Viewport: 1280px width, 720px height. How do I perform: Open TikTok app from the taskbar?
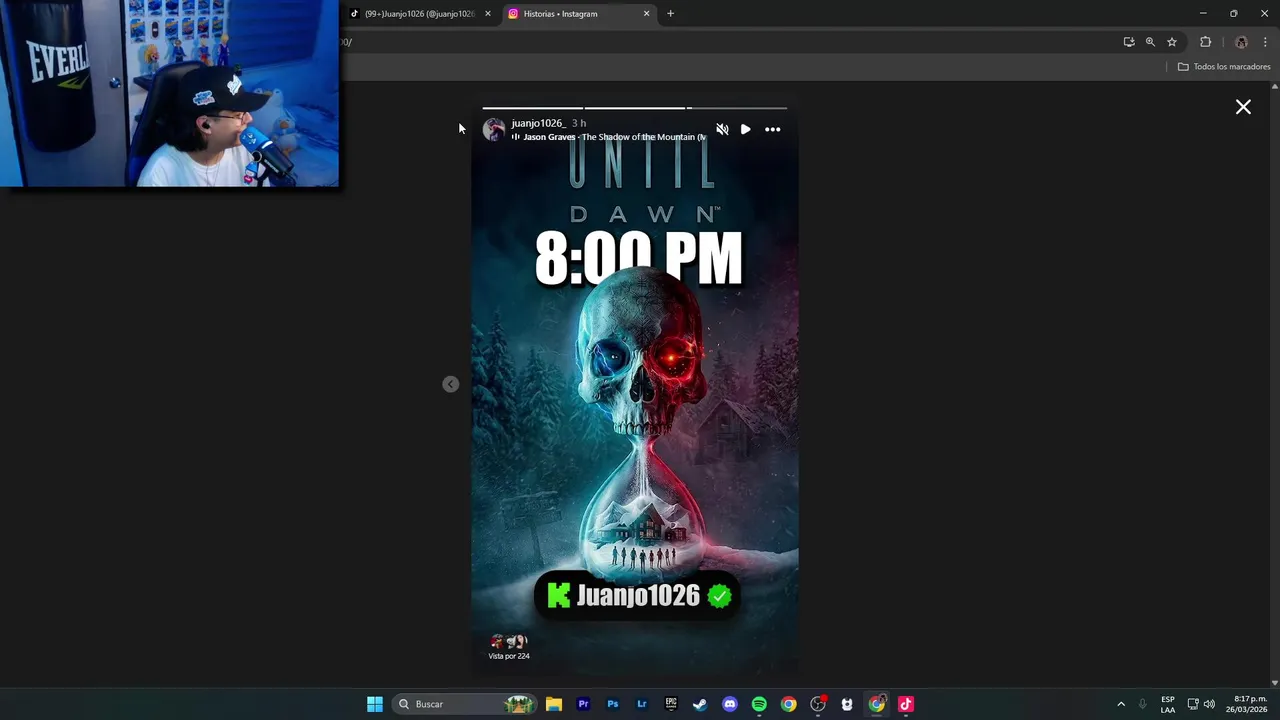[906, 704]
